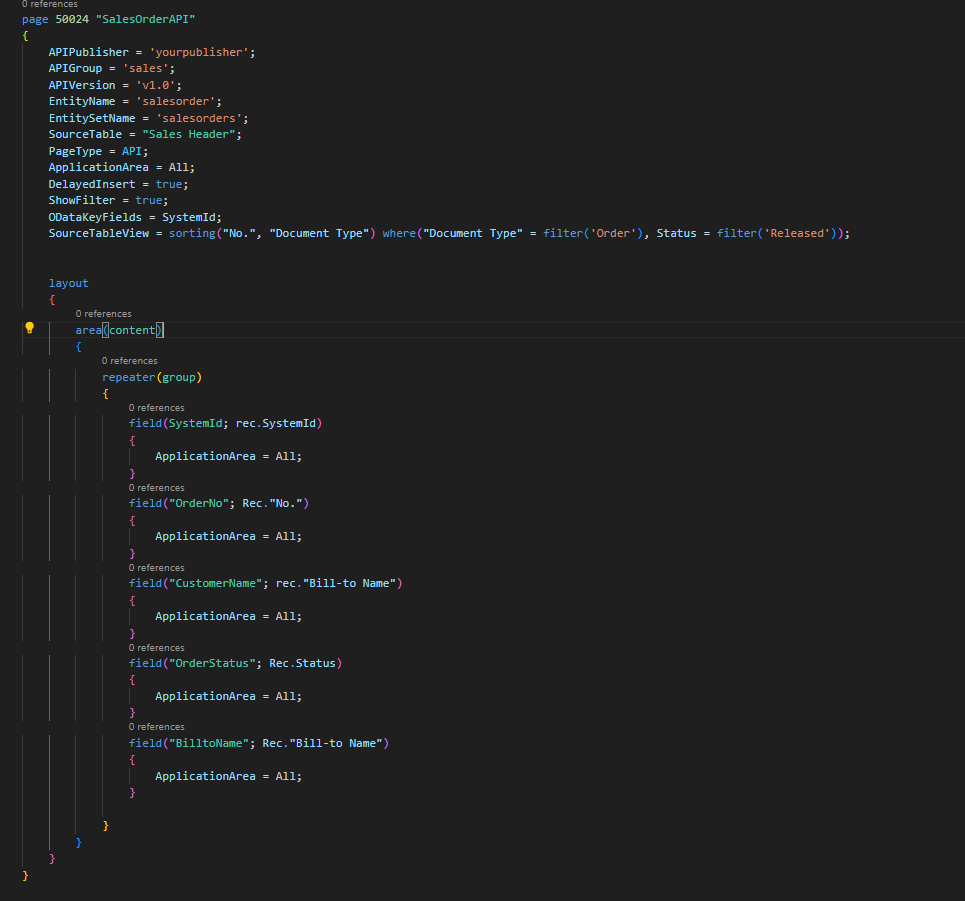
Task: Click the references link above the CustomerName field
Action: pyautogui.click(x=156, y=568)
